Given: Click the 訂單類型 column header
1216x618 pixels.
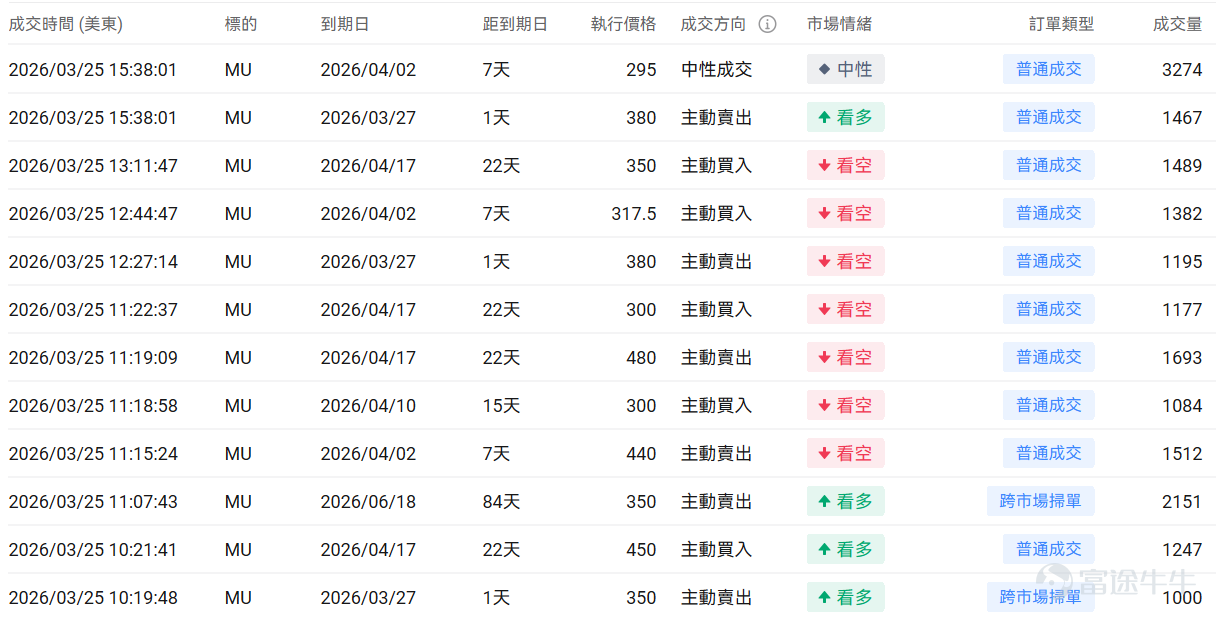Looking at the screenshot, I should click(1062, 24).
